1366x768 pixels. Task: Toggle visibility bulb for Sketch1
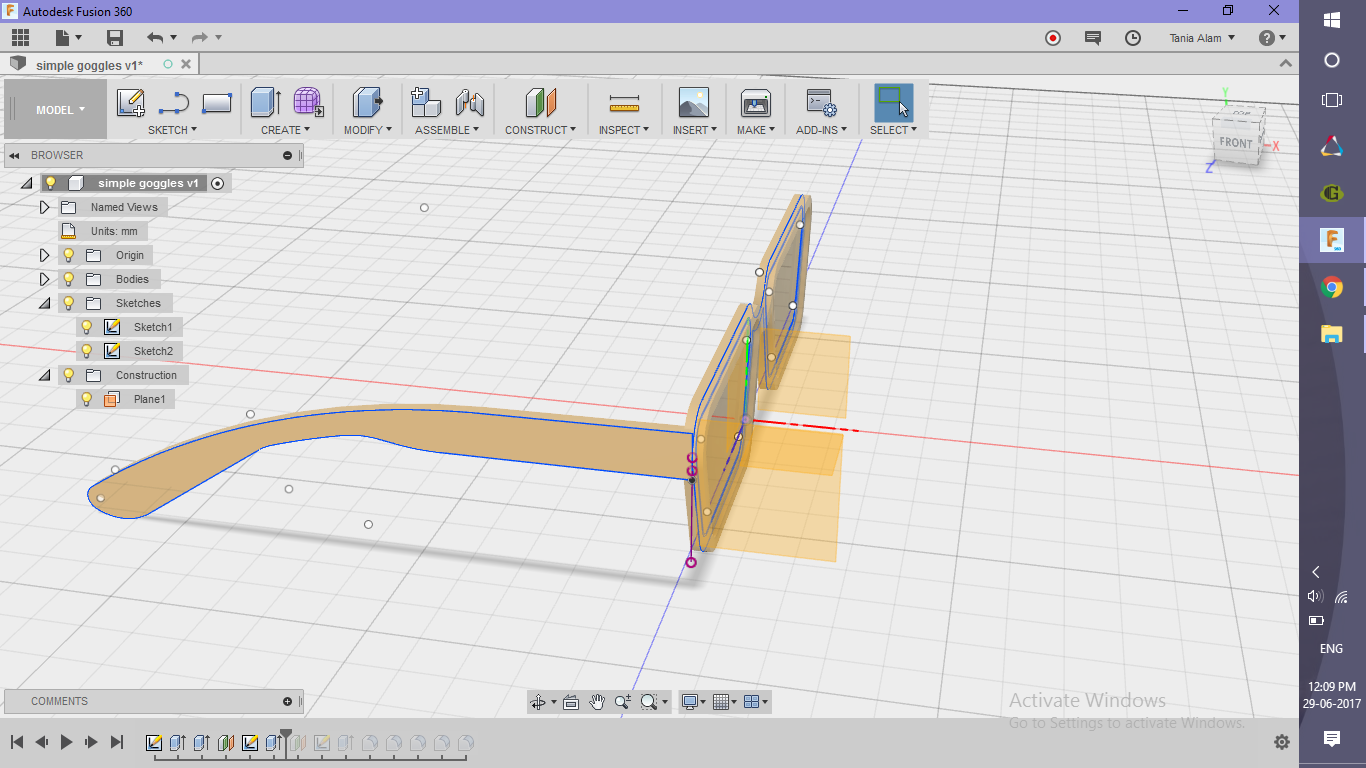[87, 327]
